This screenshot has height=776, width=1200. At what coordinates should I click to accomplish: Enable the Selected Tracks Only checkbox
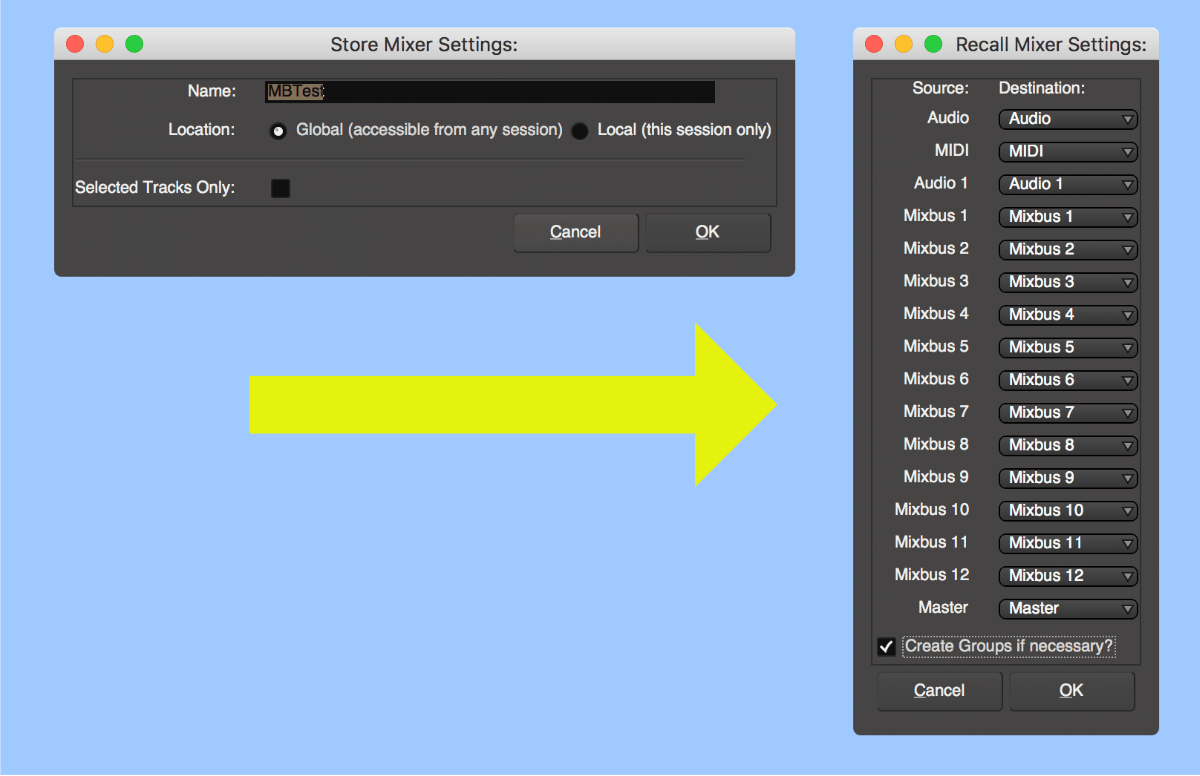[x=281, y=188]
